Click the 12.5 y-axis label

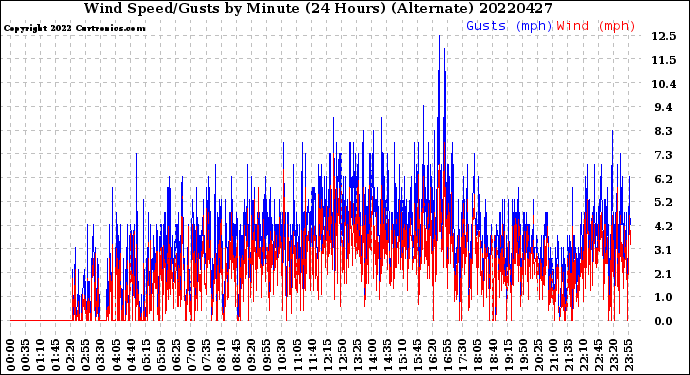pyautogui.click(x=664, y=36)
